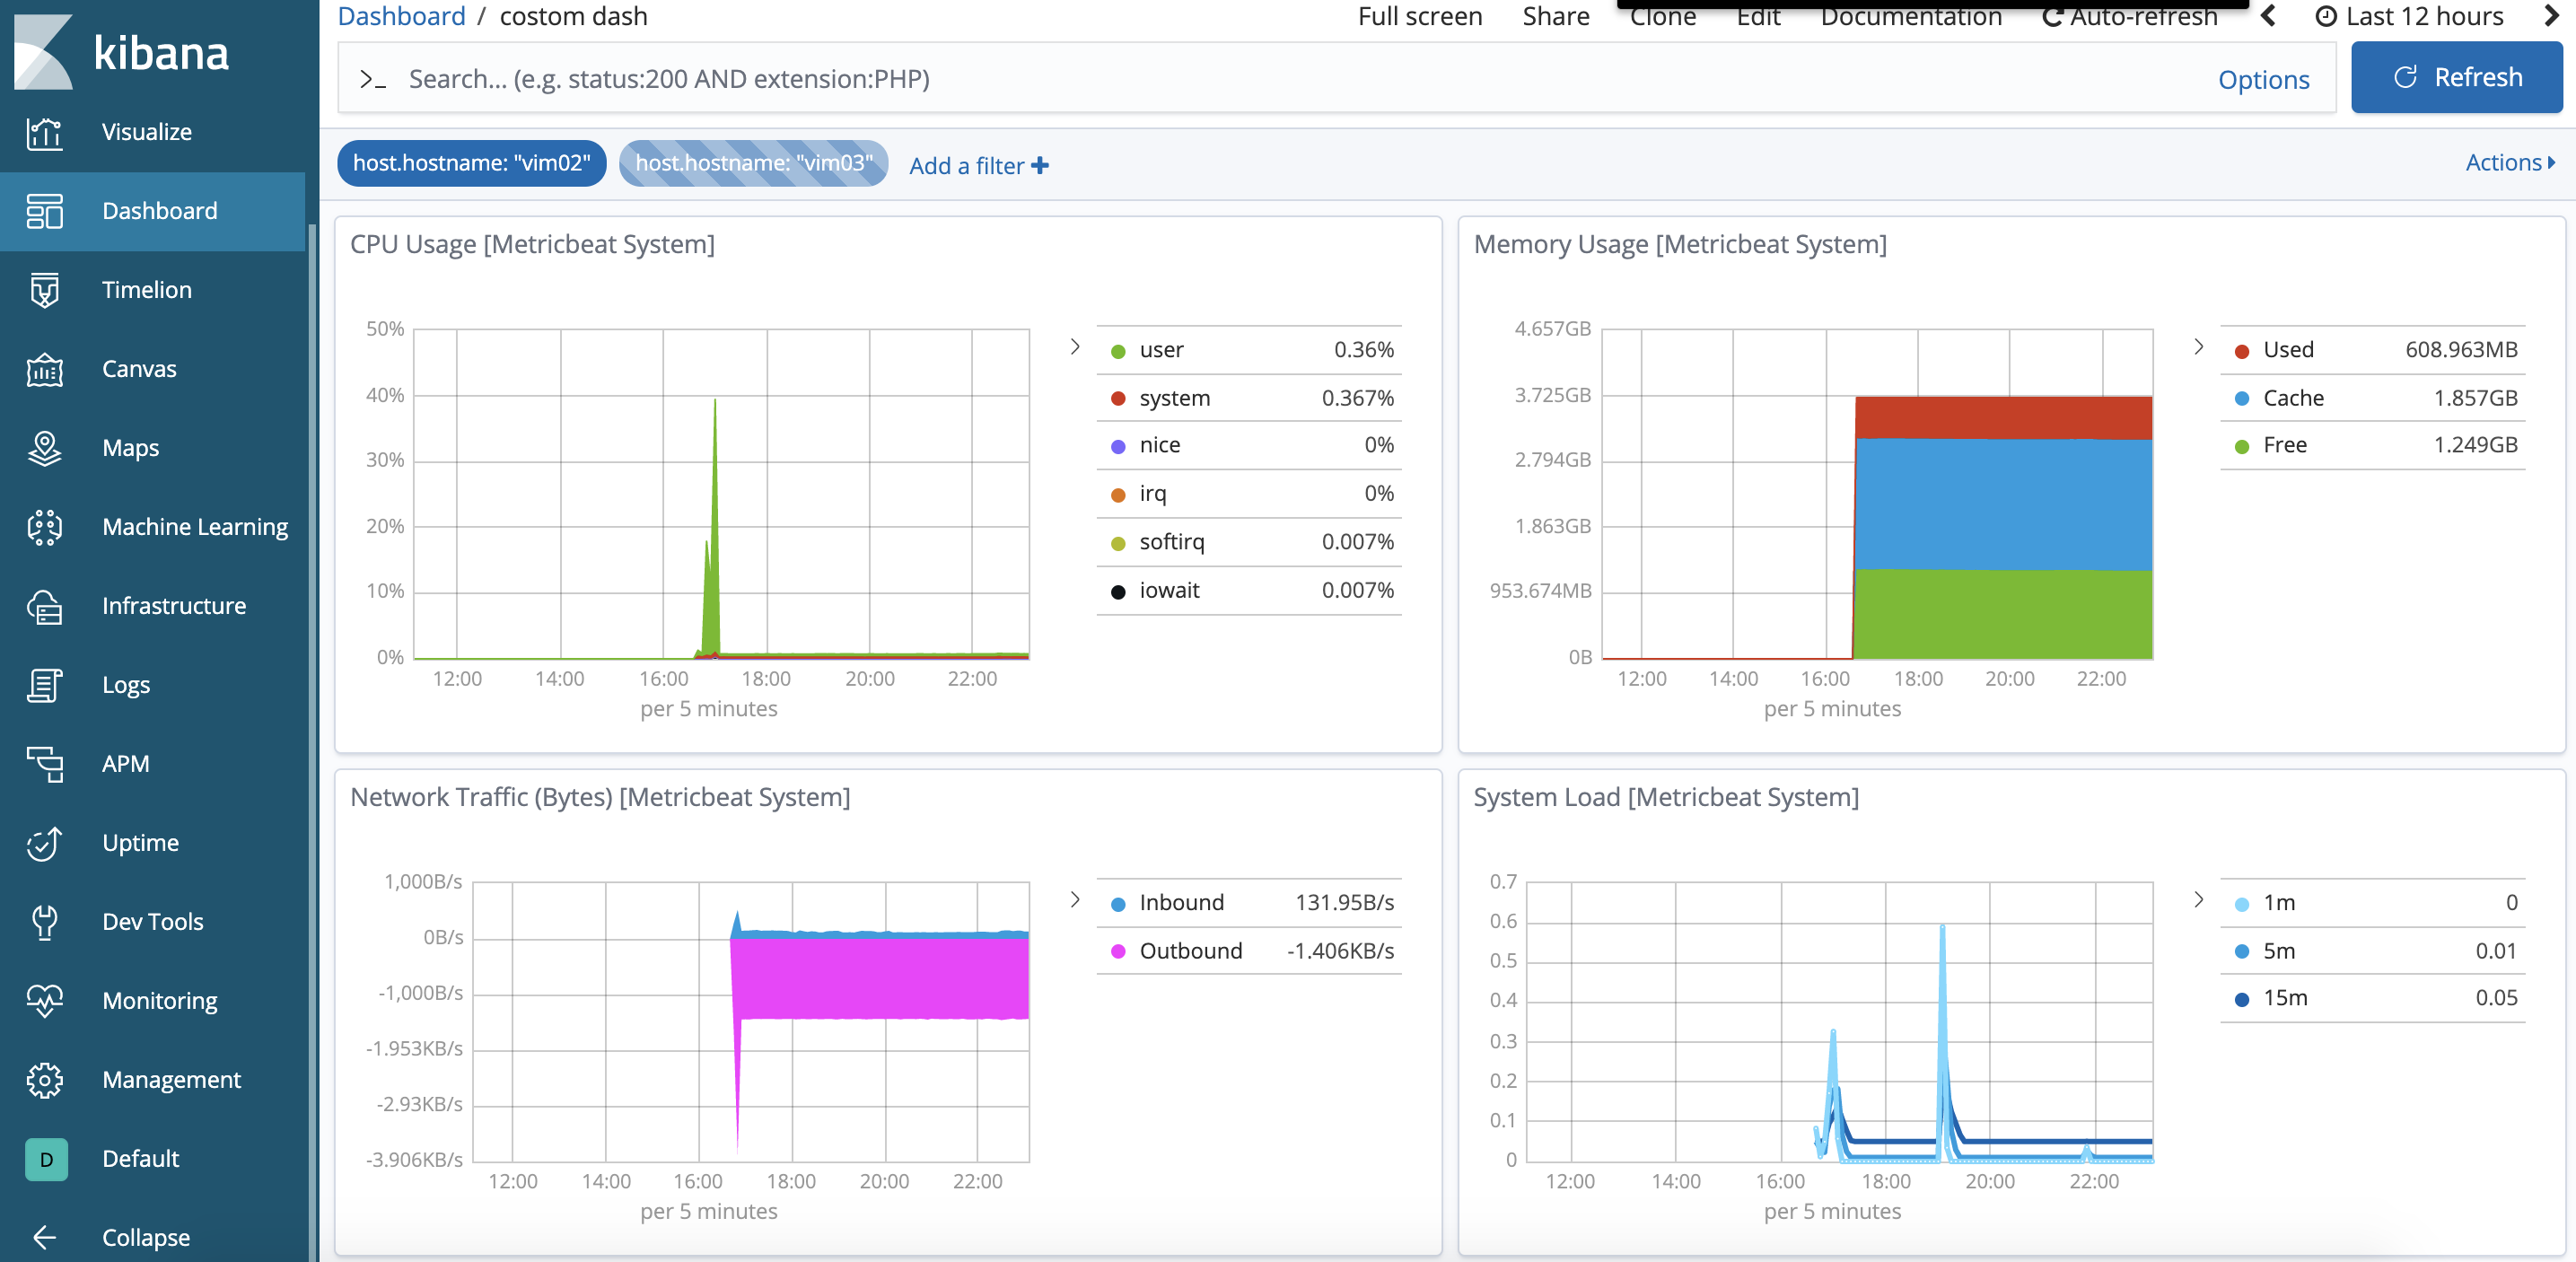
Task: Click the Uptime icon in sidebar
Action: pyautogui.click(x=44, y=840)
